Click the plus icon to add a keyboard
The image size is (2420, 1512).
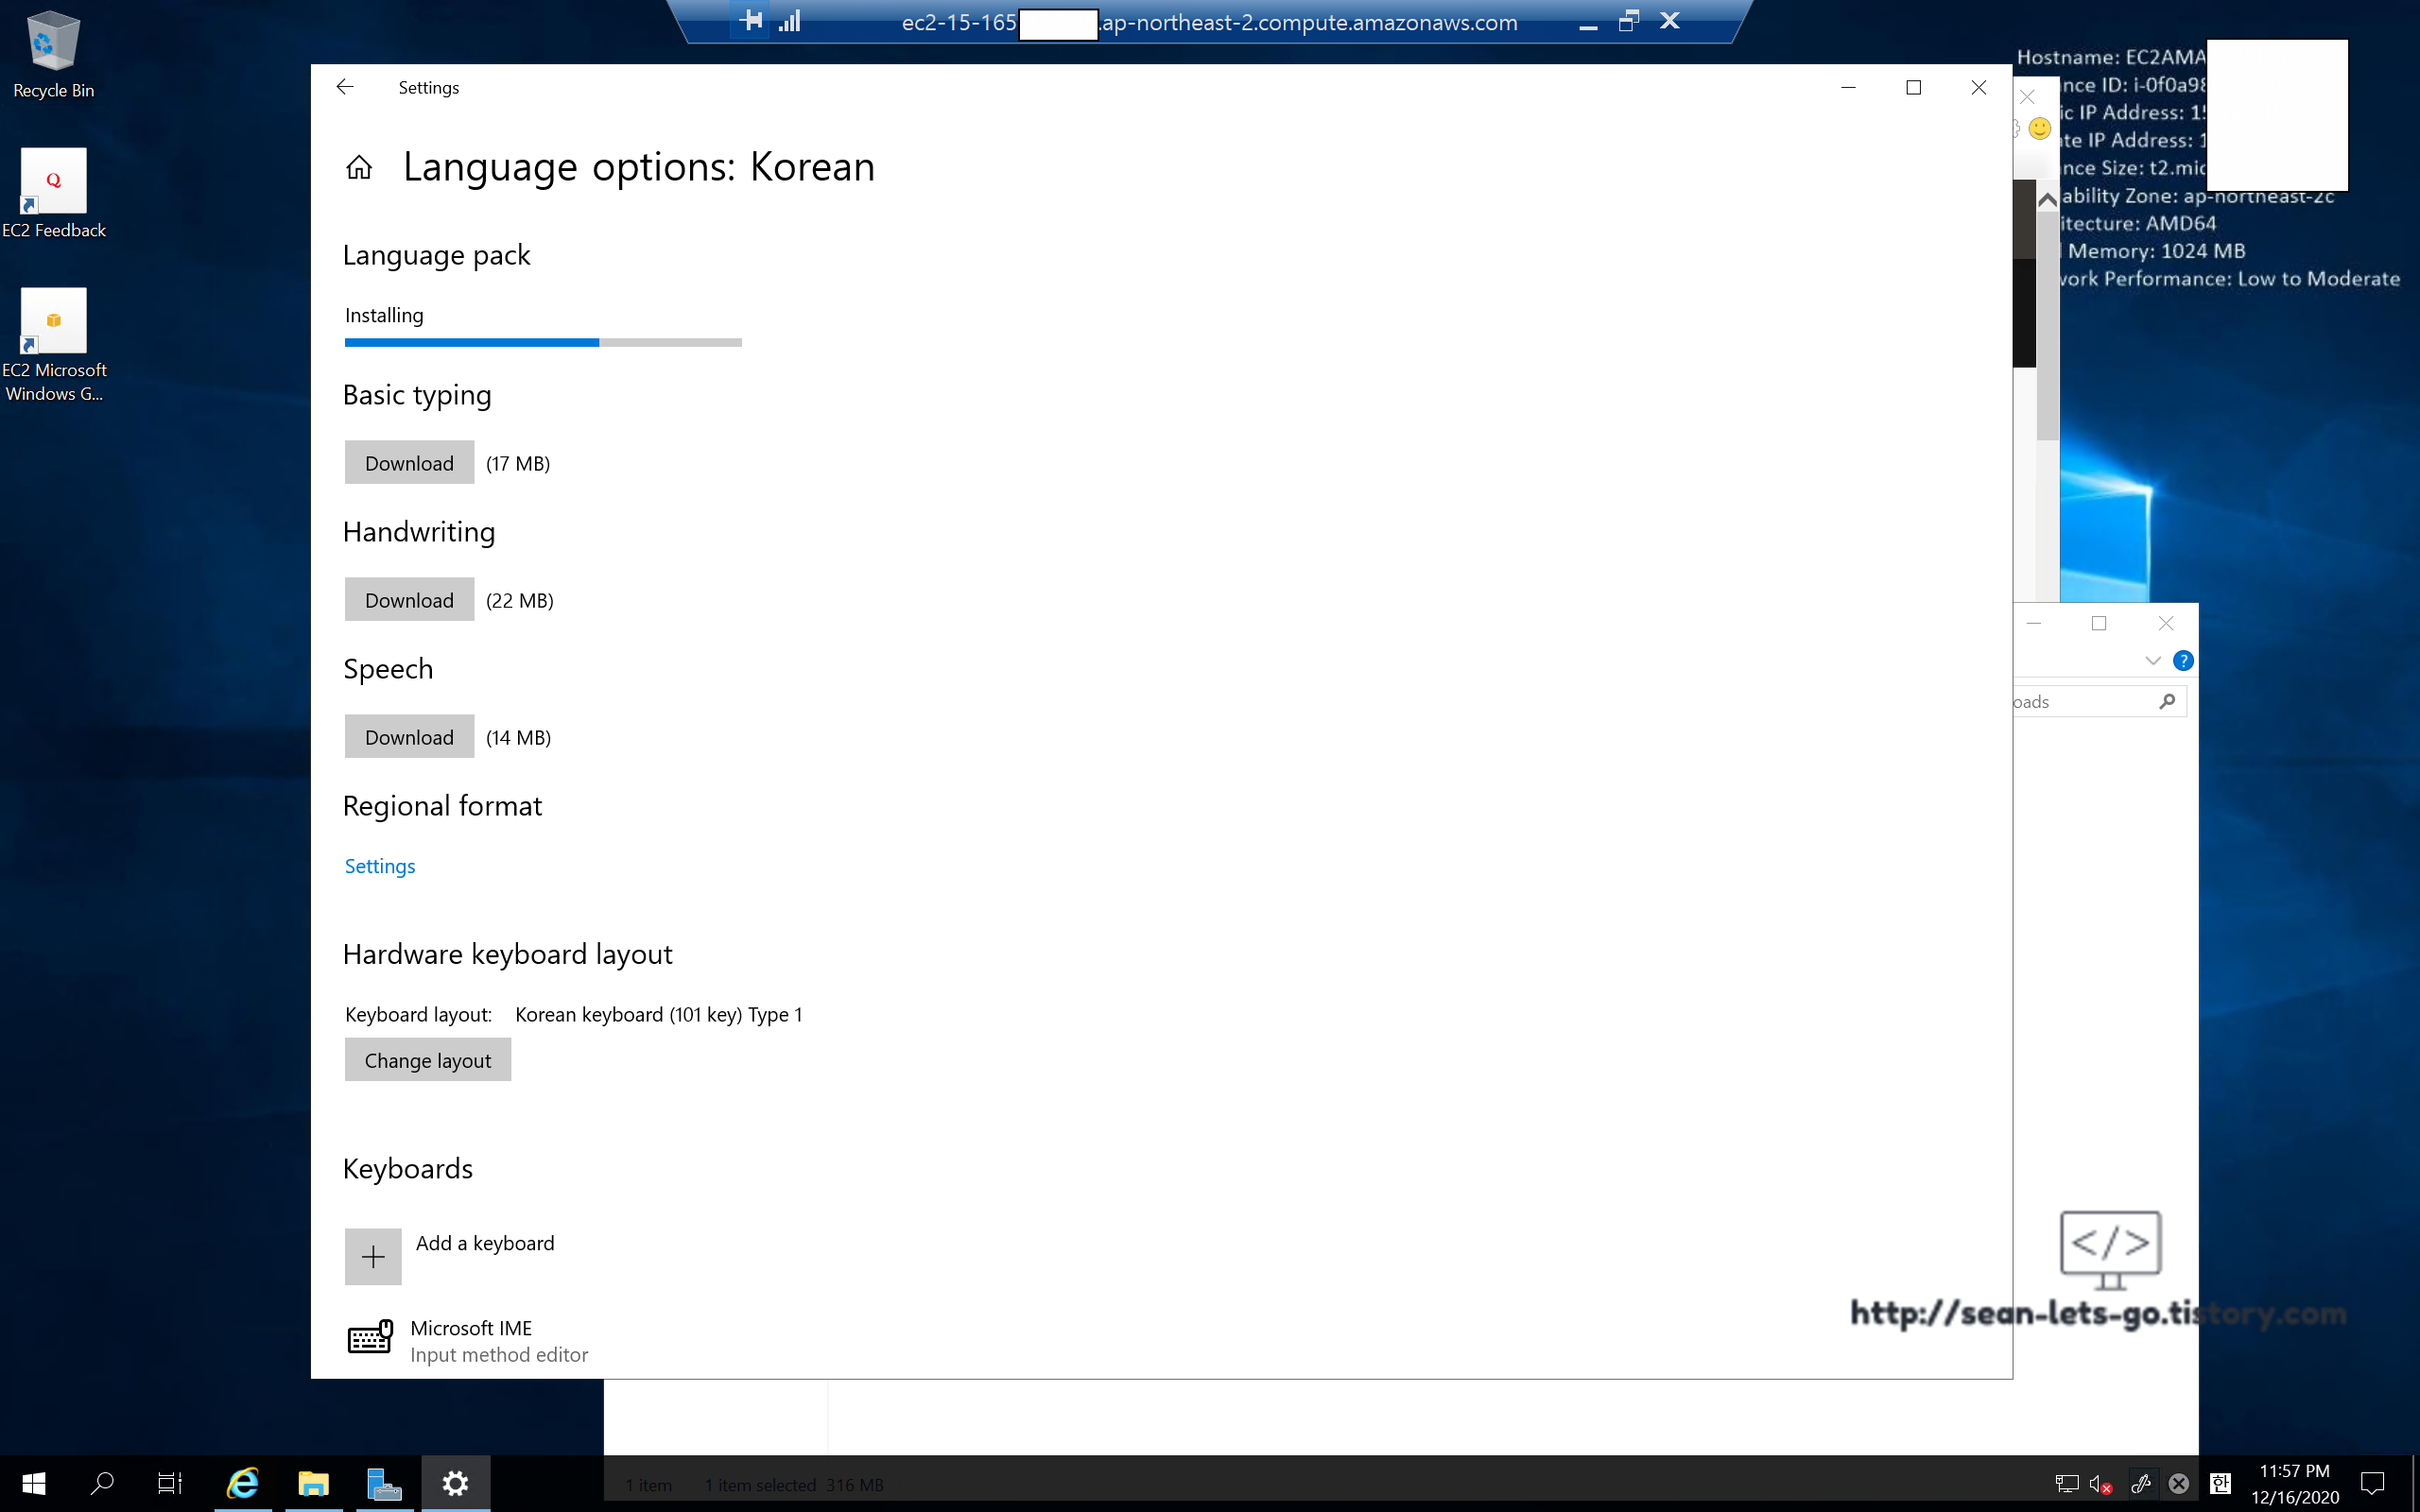[373, 1256]
